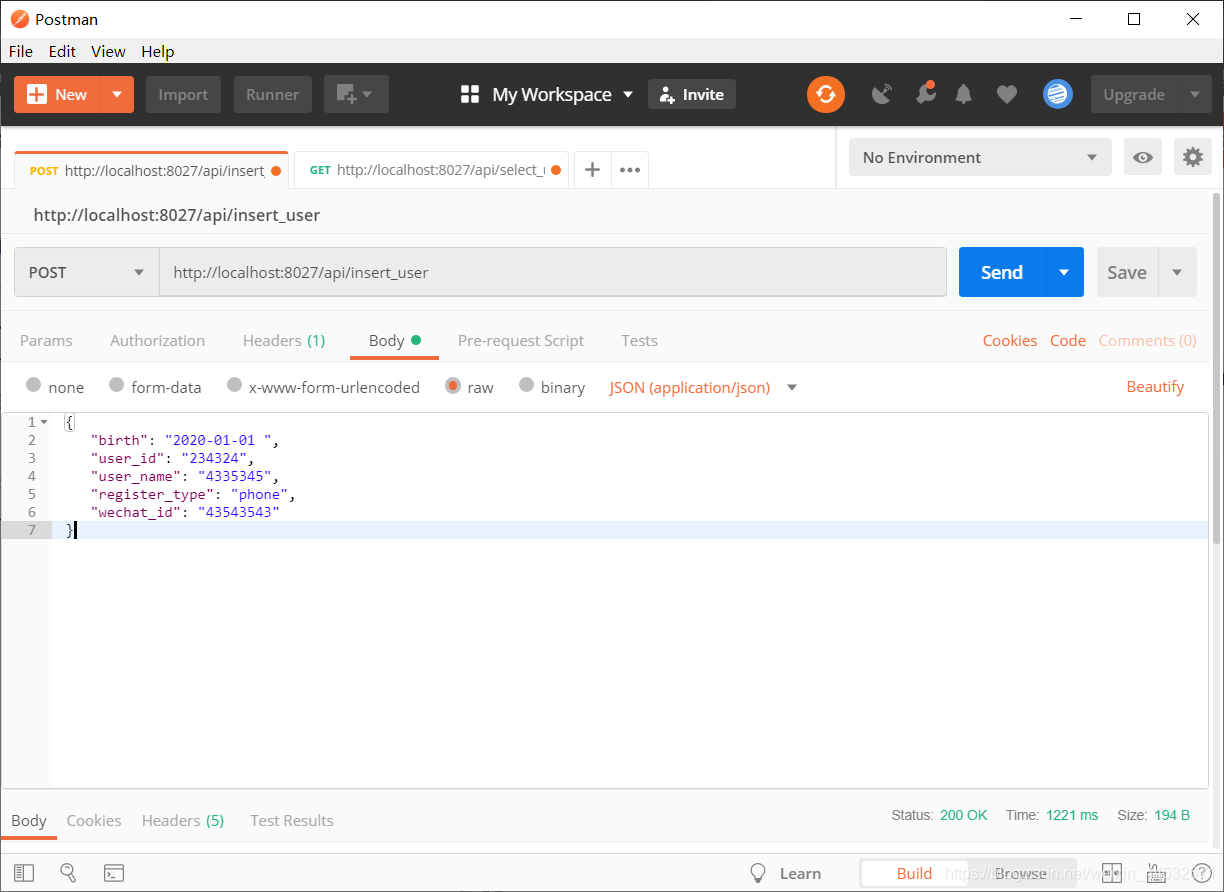Open the capture requests icon
The image size is (1224, 892).
tap(881, 93)
